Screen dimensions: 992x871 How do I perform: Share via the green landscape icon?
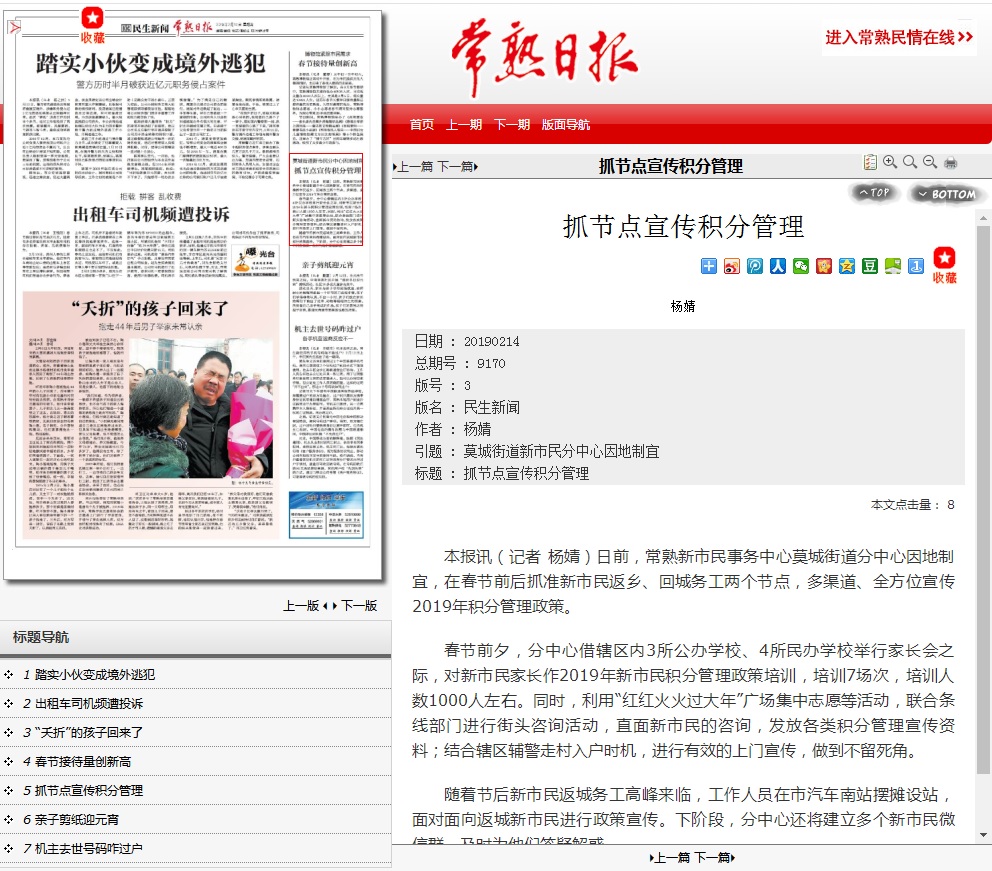pos(893,266)
